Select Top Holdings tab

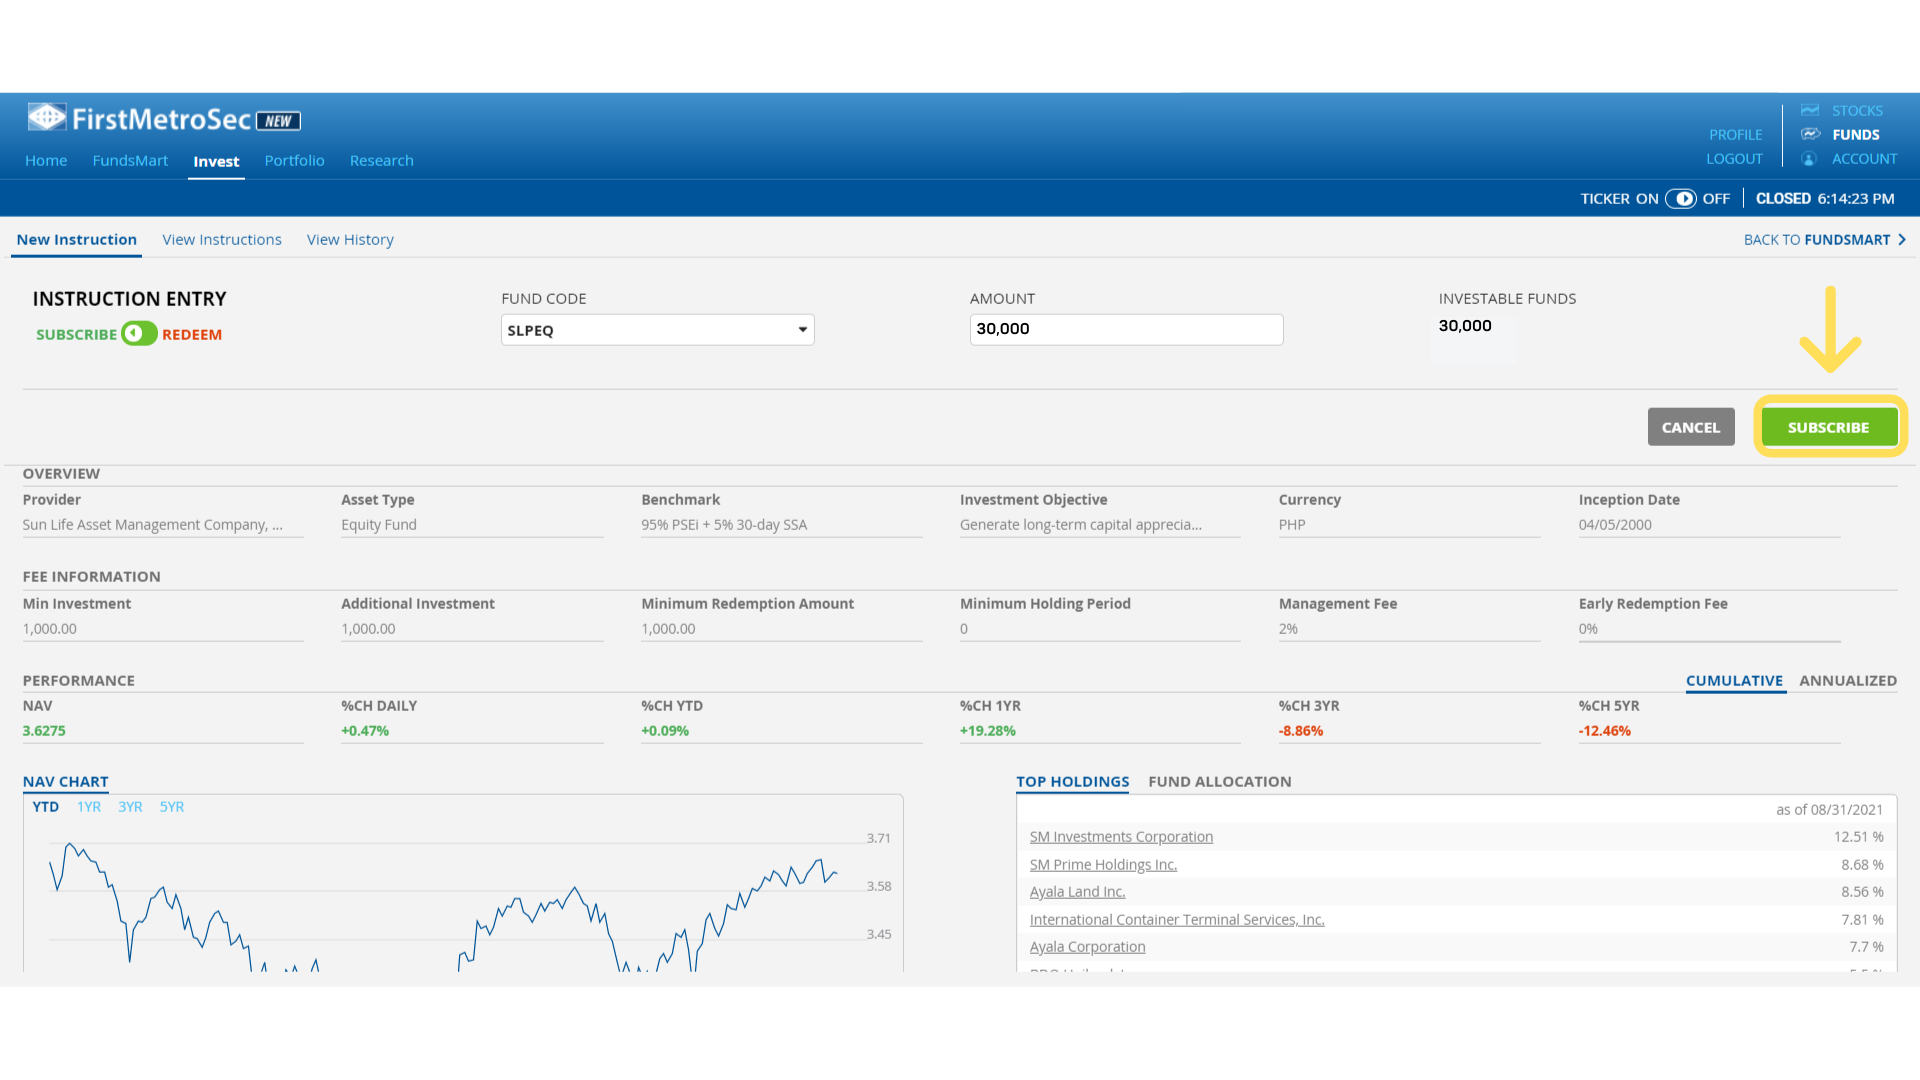click(1072, 782)
